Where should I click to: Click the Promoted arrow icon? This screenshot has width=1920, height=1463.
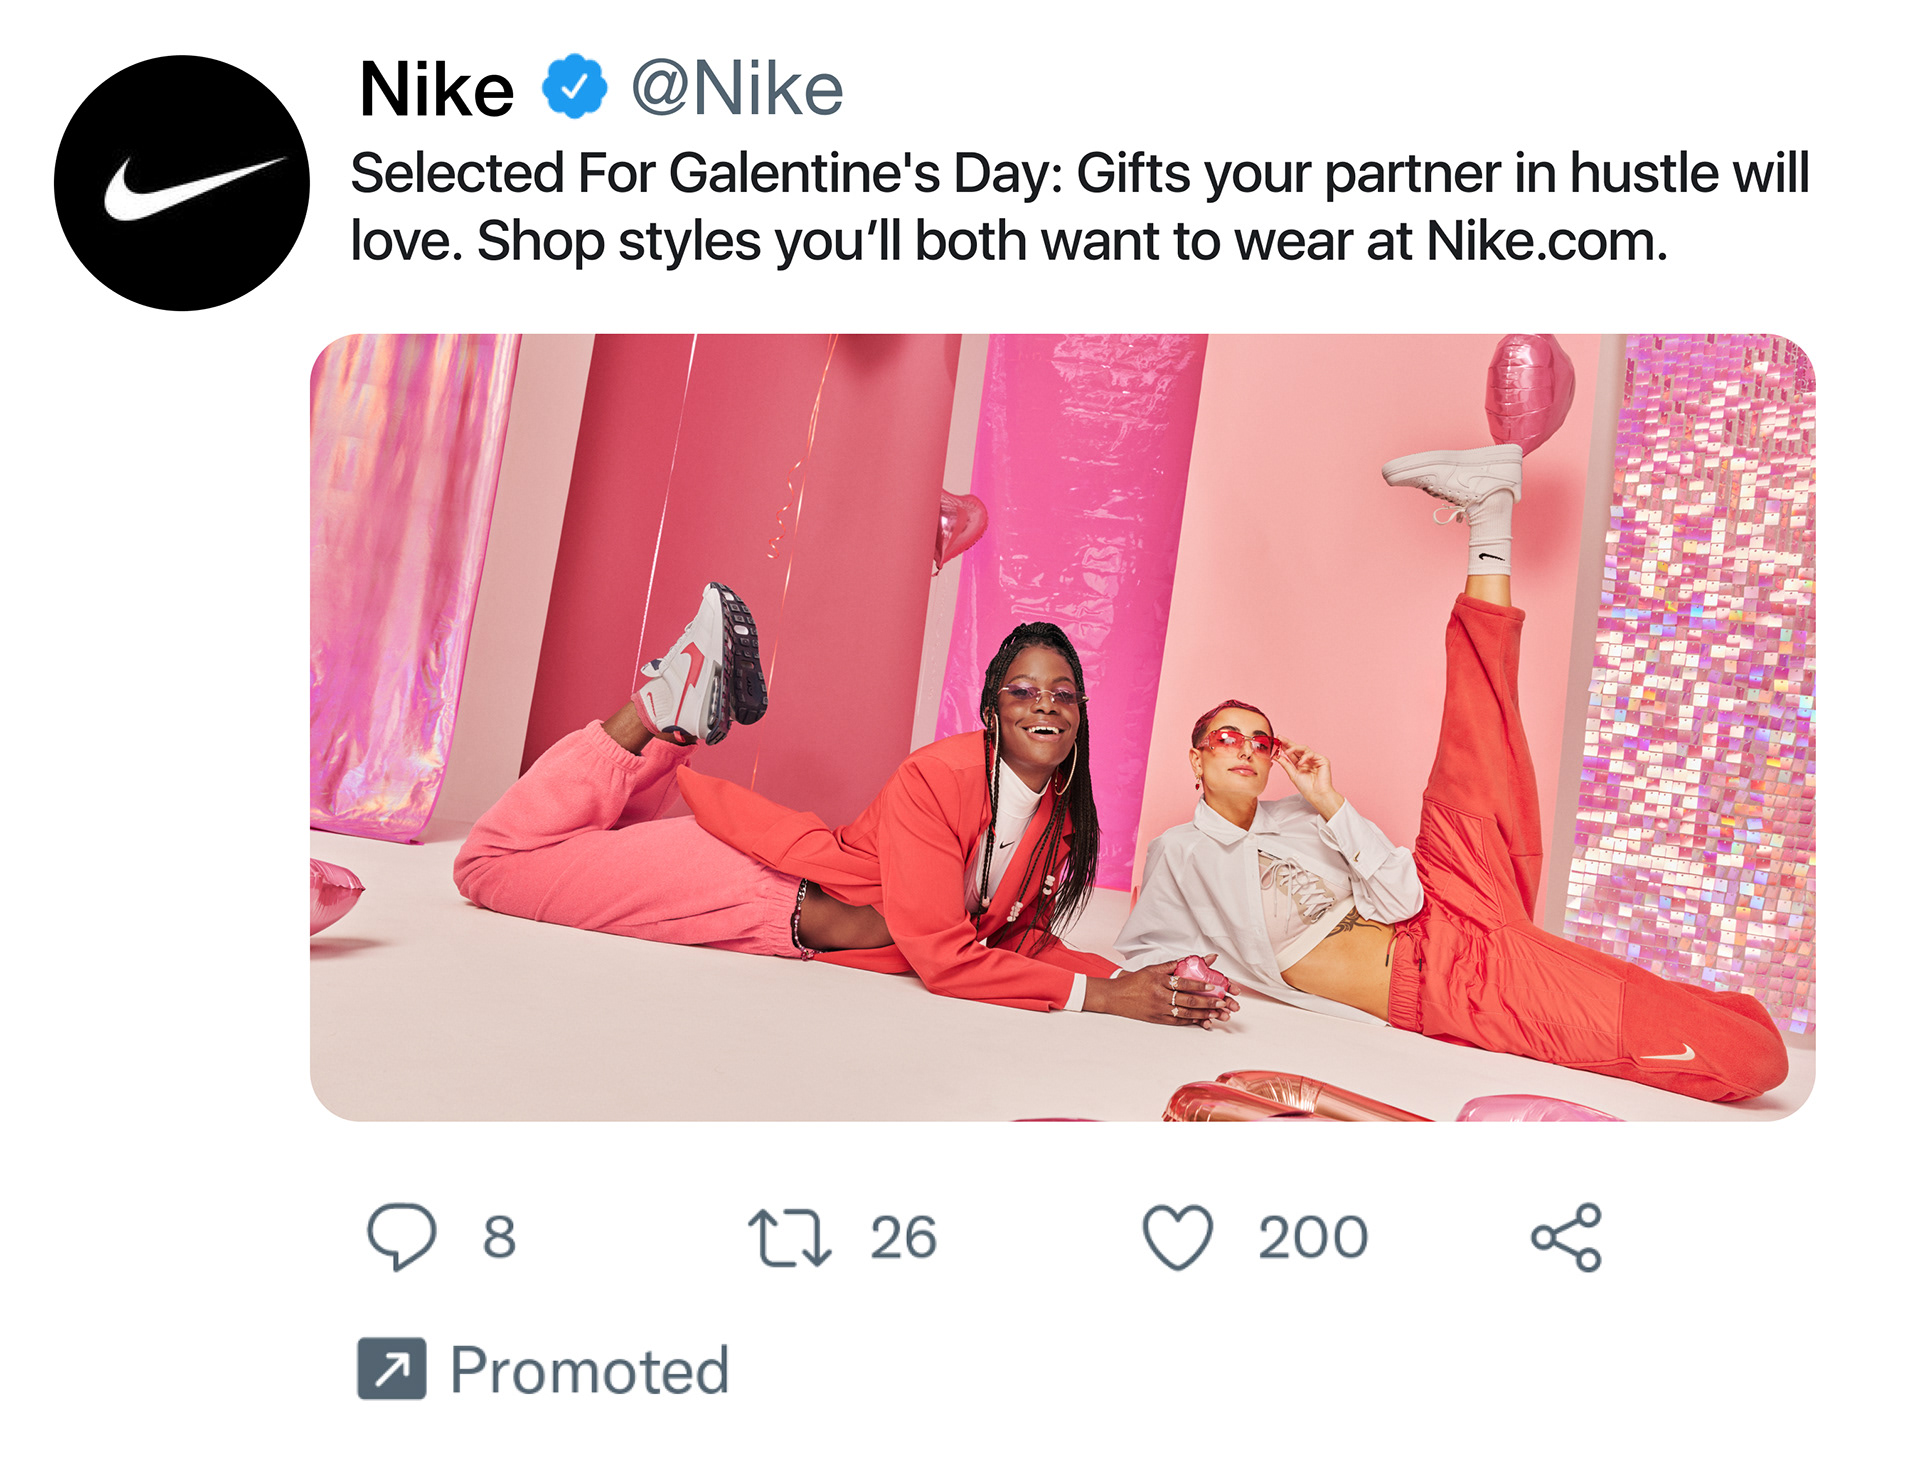392,1368
